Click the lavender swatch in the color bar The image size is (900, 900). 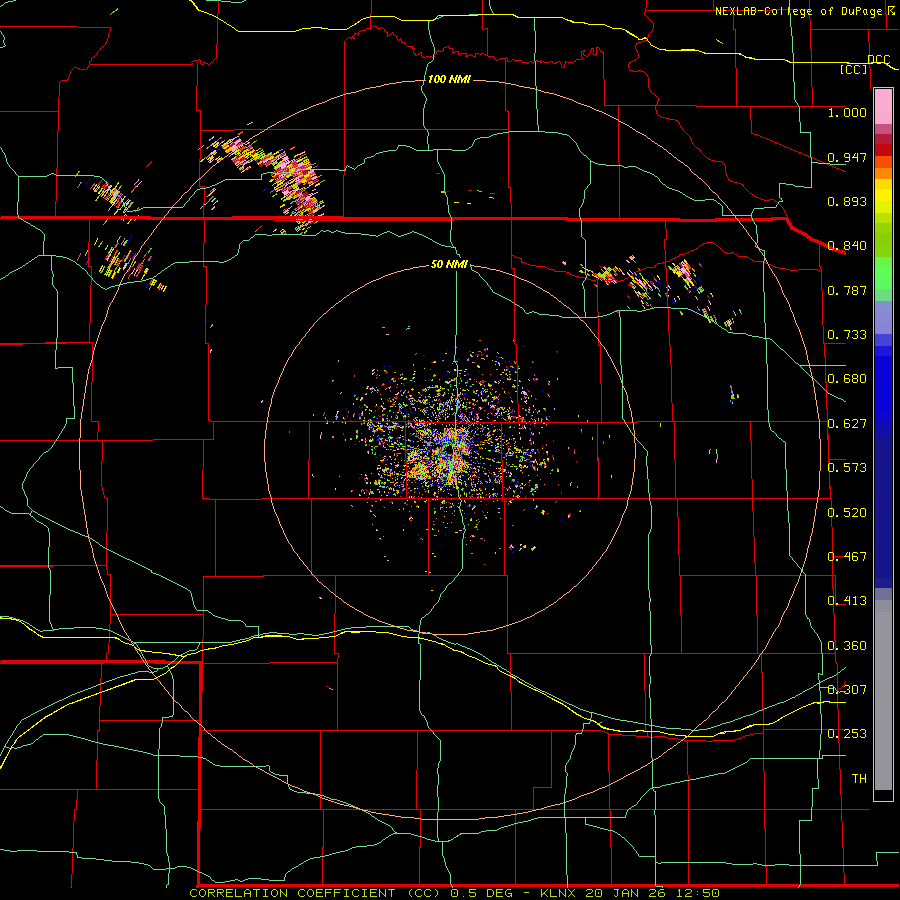883,317
